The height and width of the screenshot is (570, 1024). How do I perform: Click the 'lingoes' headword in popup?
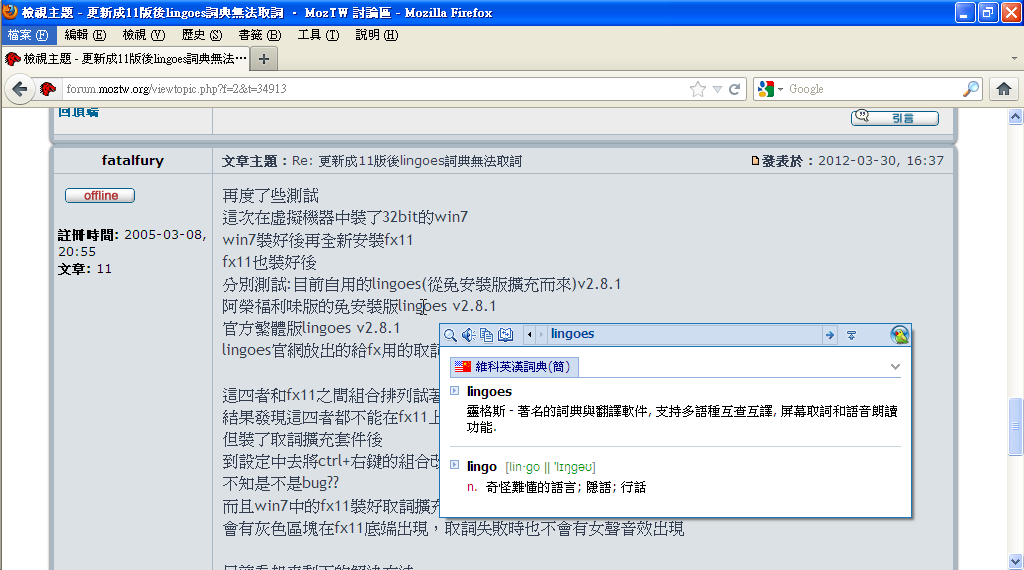pyautogui.click(x=489, y=392)
